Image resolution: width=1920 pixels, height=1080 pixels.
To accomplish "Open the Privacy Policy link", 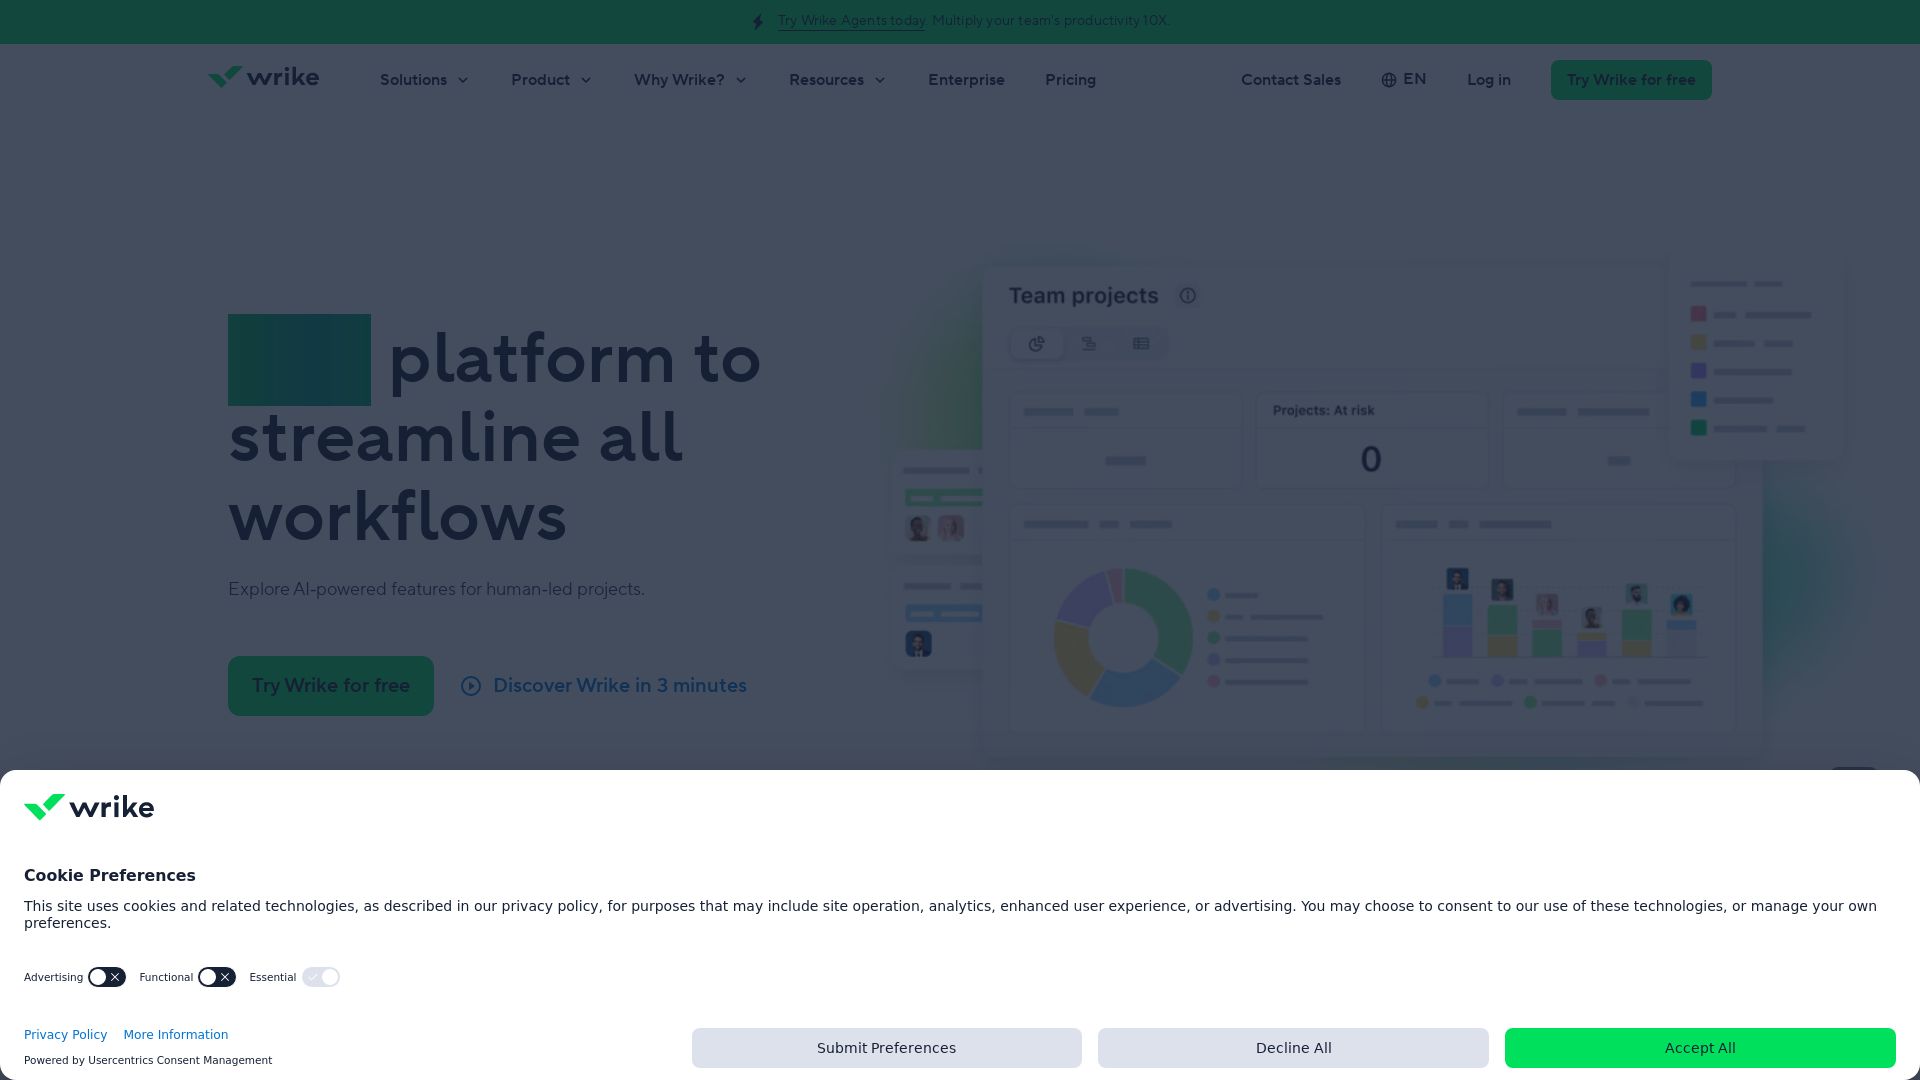I will click(x=65, y=1035).
